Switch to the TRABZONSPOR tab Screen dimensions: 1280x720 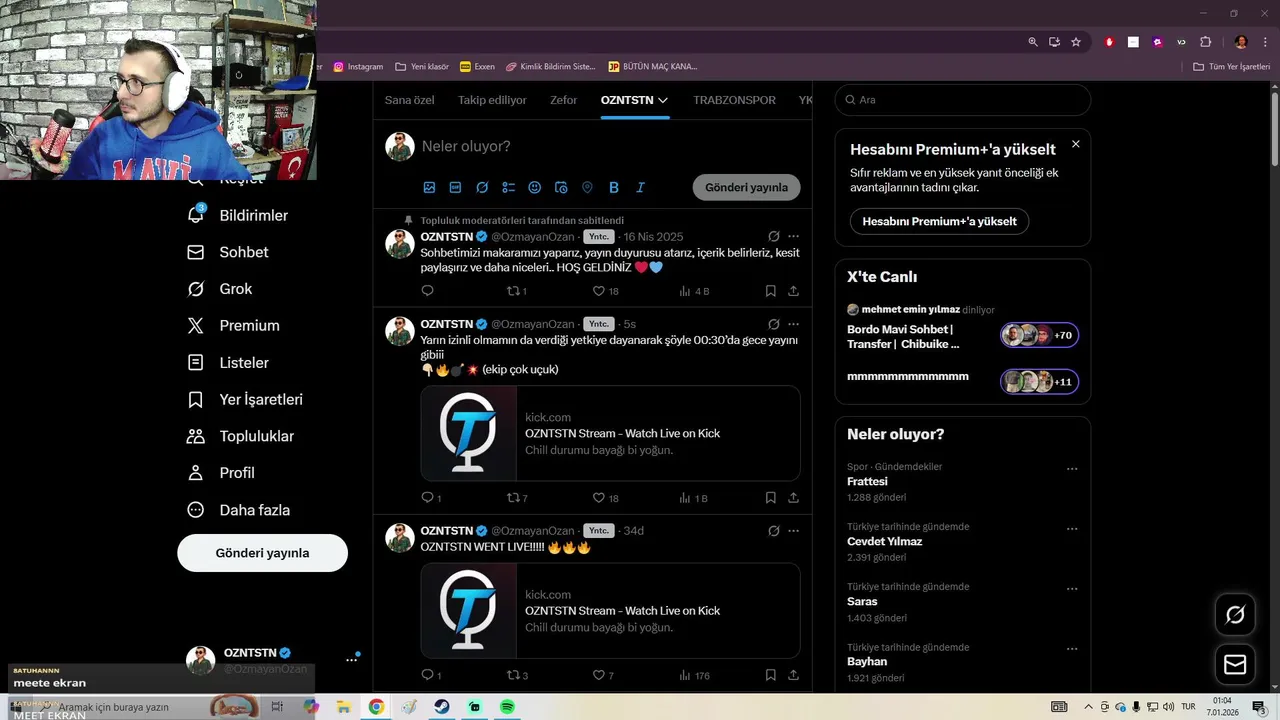734,100
